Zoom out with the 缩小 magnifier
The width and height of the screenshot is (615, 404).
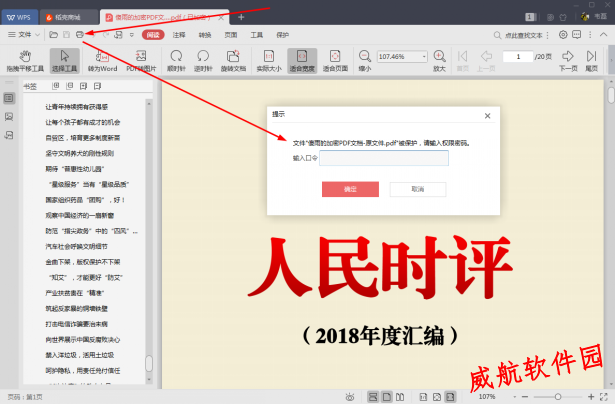365,61
